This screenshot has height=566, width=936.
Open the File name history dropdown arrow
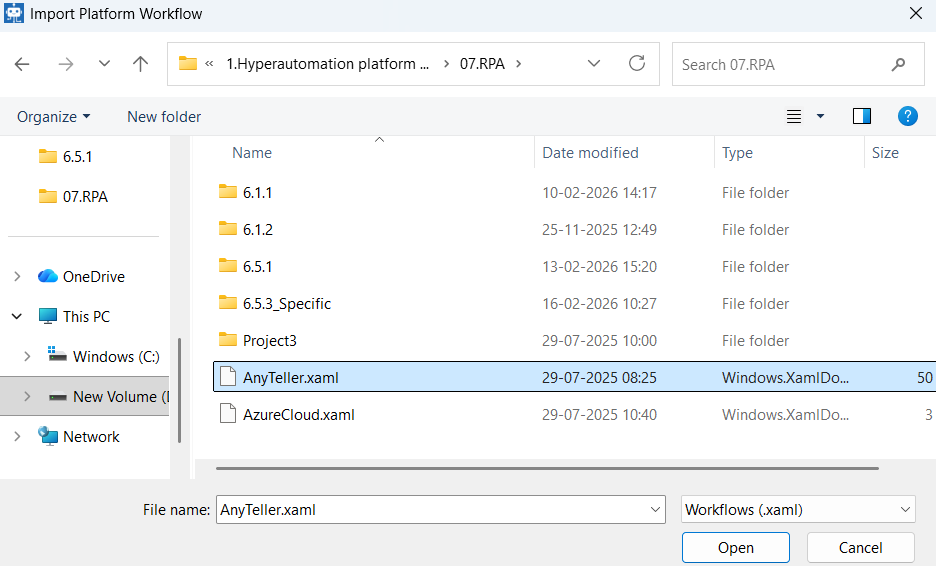tap(655, 510)
